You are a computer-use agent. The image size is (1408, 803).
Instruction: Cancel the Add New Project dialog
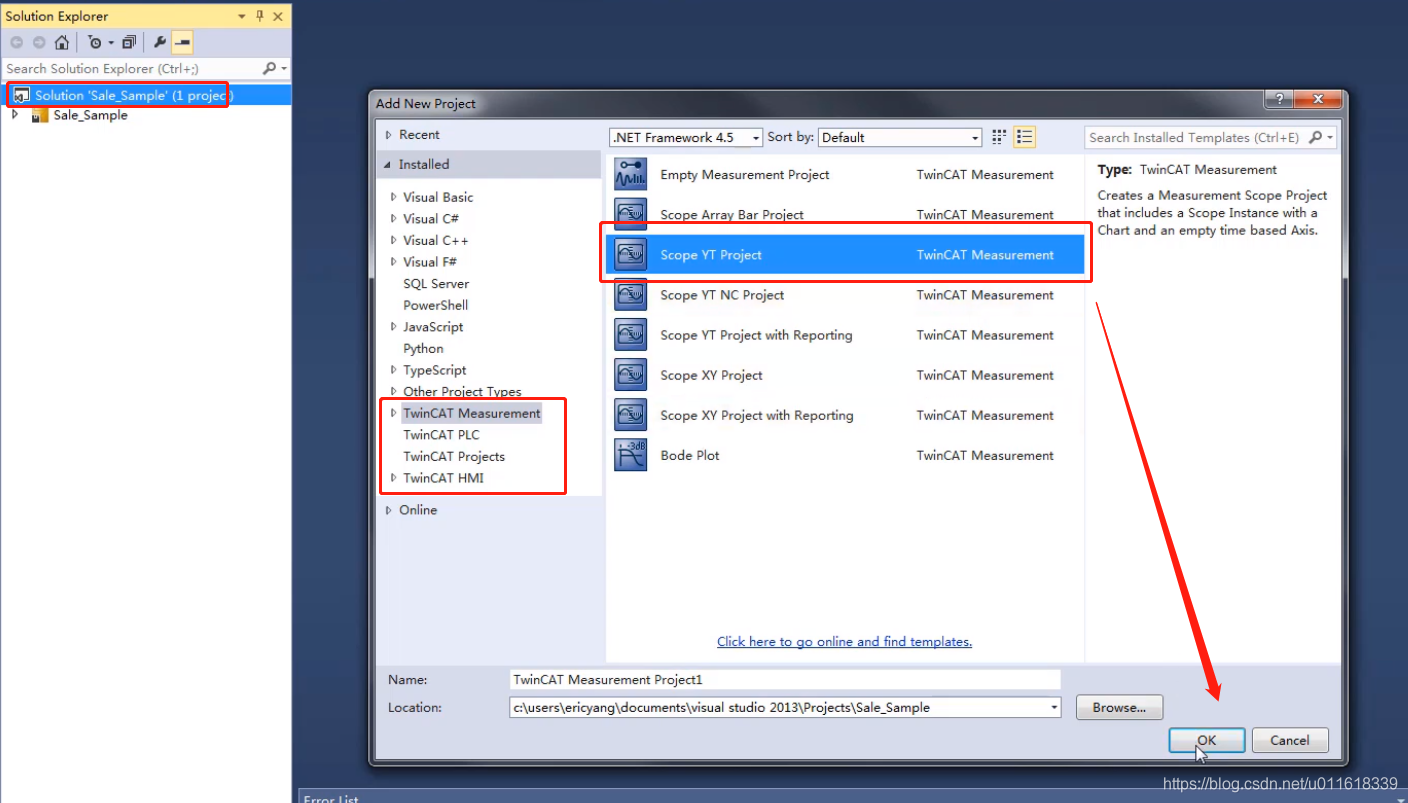coord(1289,741)
